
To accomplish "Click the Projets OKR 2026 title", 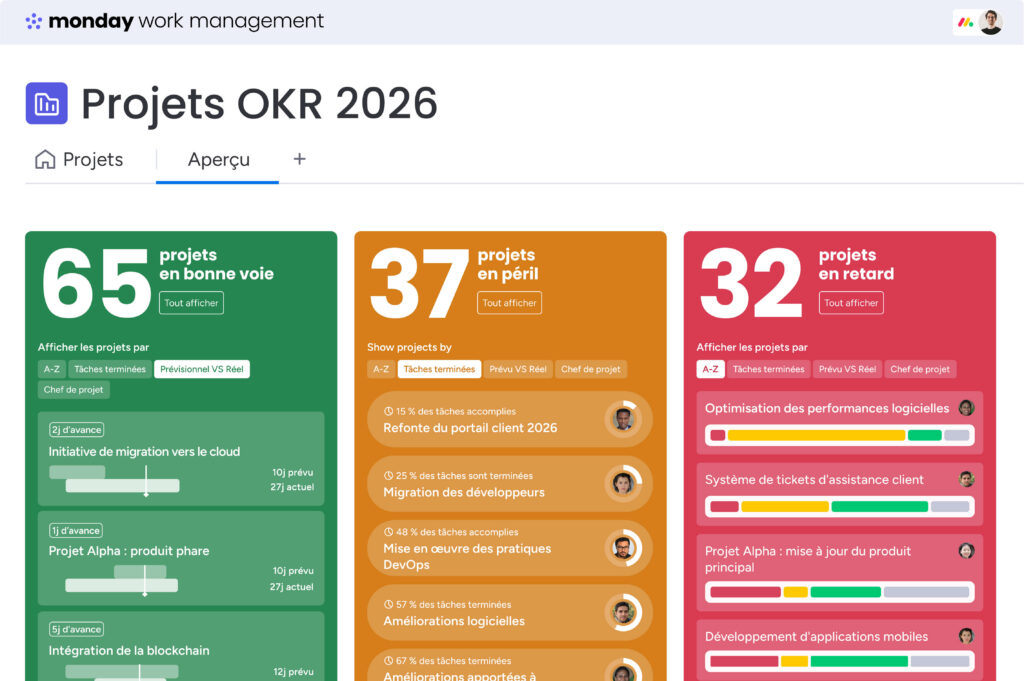I will coord(259,104).
